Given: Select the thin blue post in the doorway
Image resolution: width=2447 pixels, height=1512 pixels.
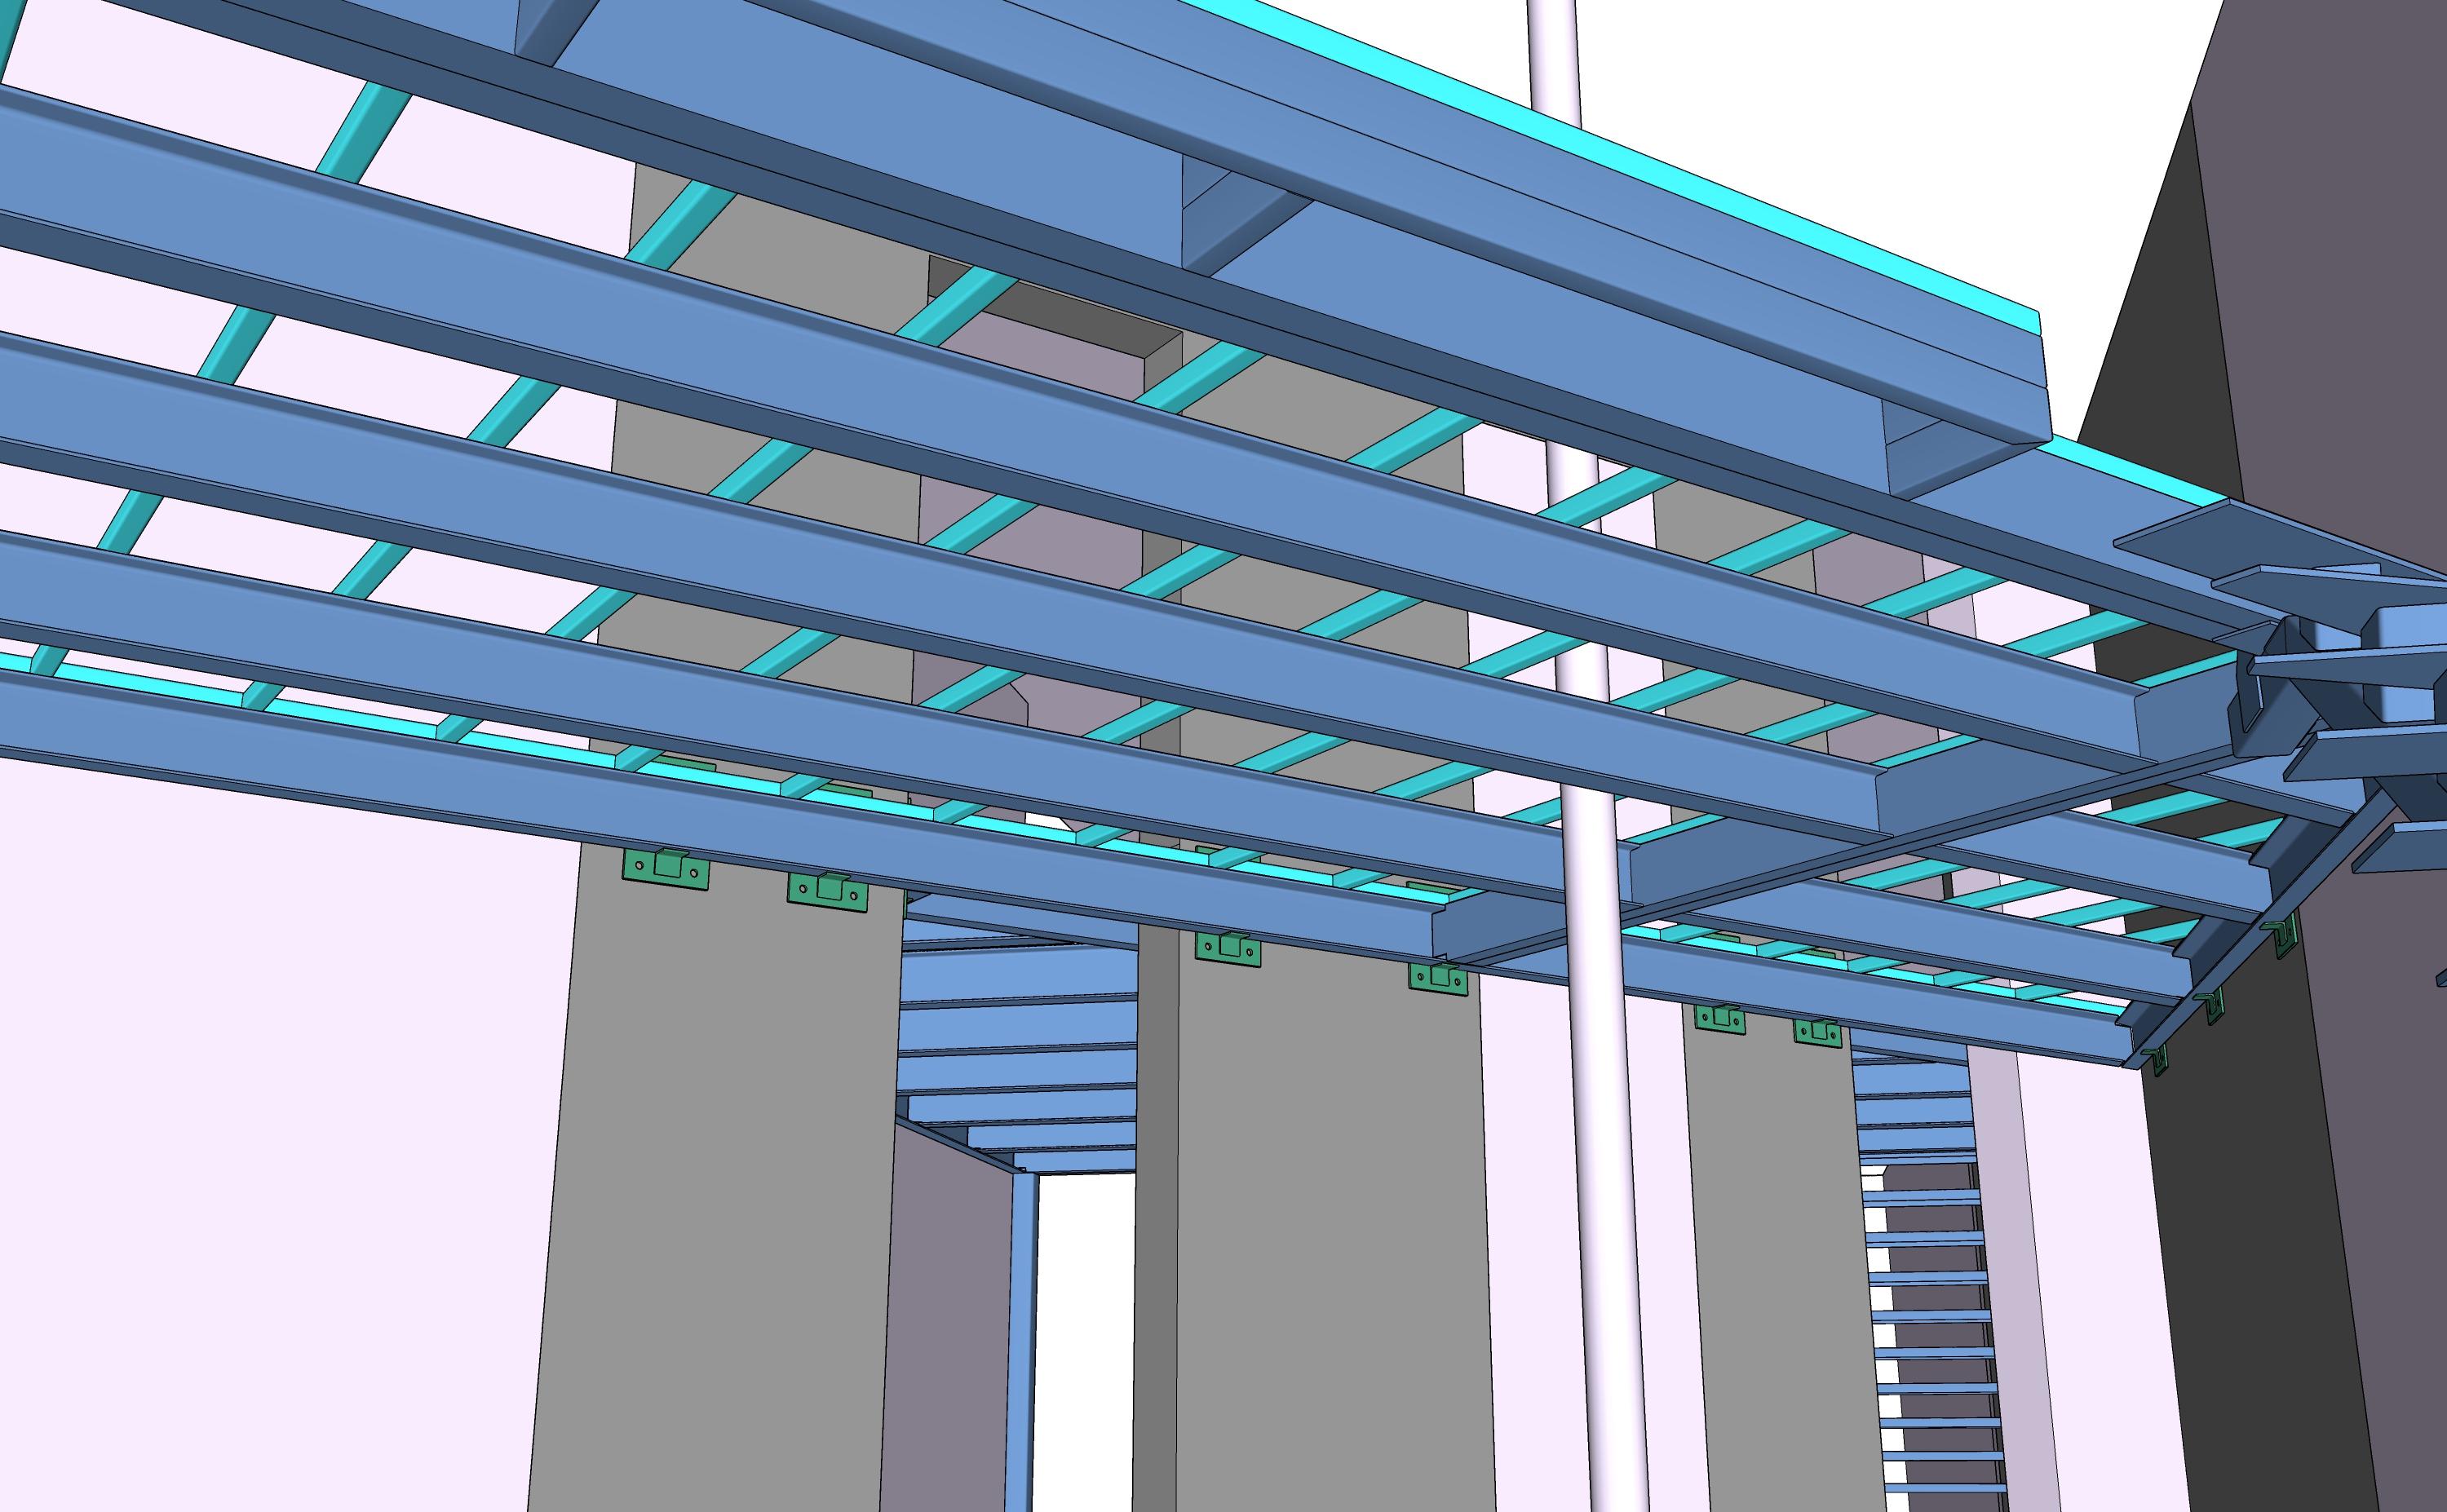Looking at the screenshot, I should 1021,1340.
